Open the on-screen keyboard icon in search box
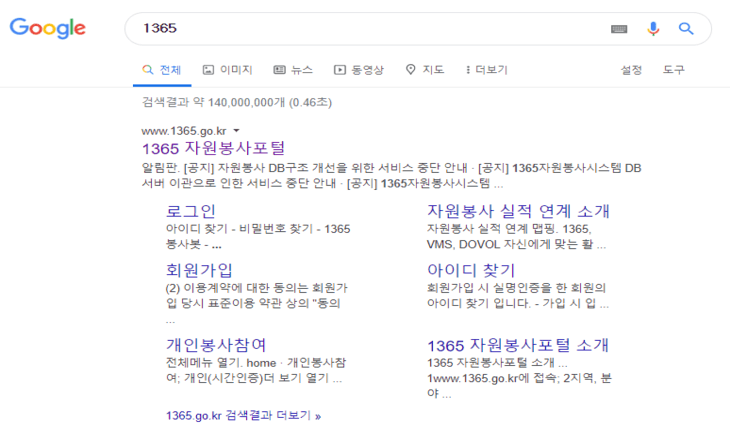Viewport: 730px width, 430px height. tap(619, 29)
